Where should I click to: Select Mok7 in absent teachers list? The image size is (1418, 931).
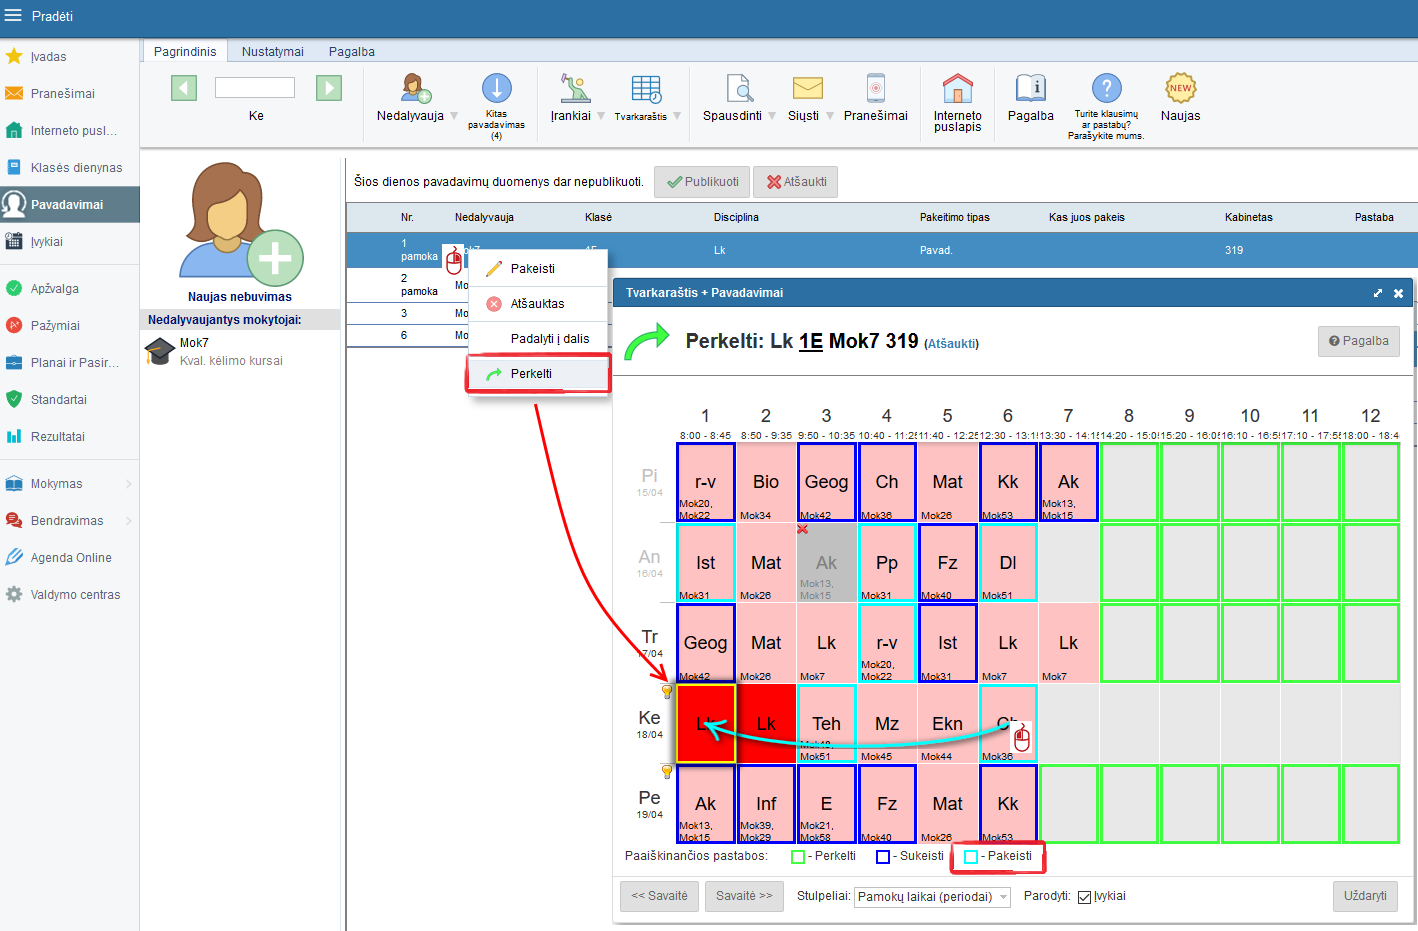(241, 352)
